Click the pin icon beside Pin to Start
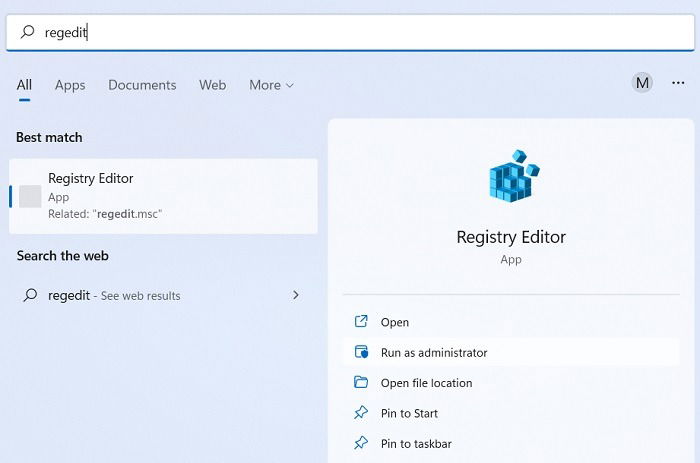Image resolution: width=700 pixels, height=463 pixels. click(x=361, y=413)
